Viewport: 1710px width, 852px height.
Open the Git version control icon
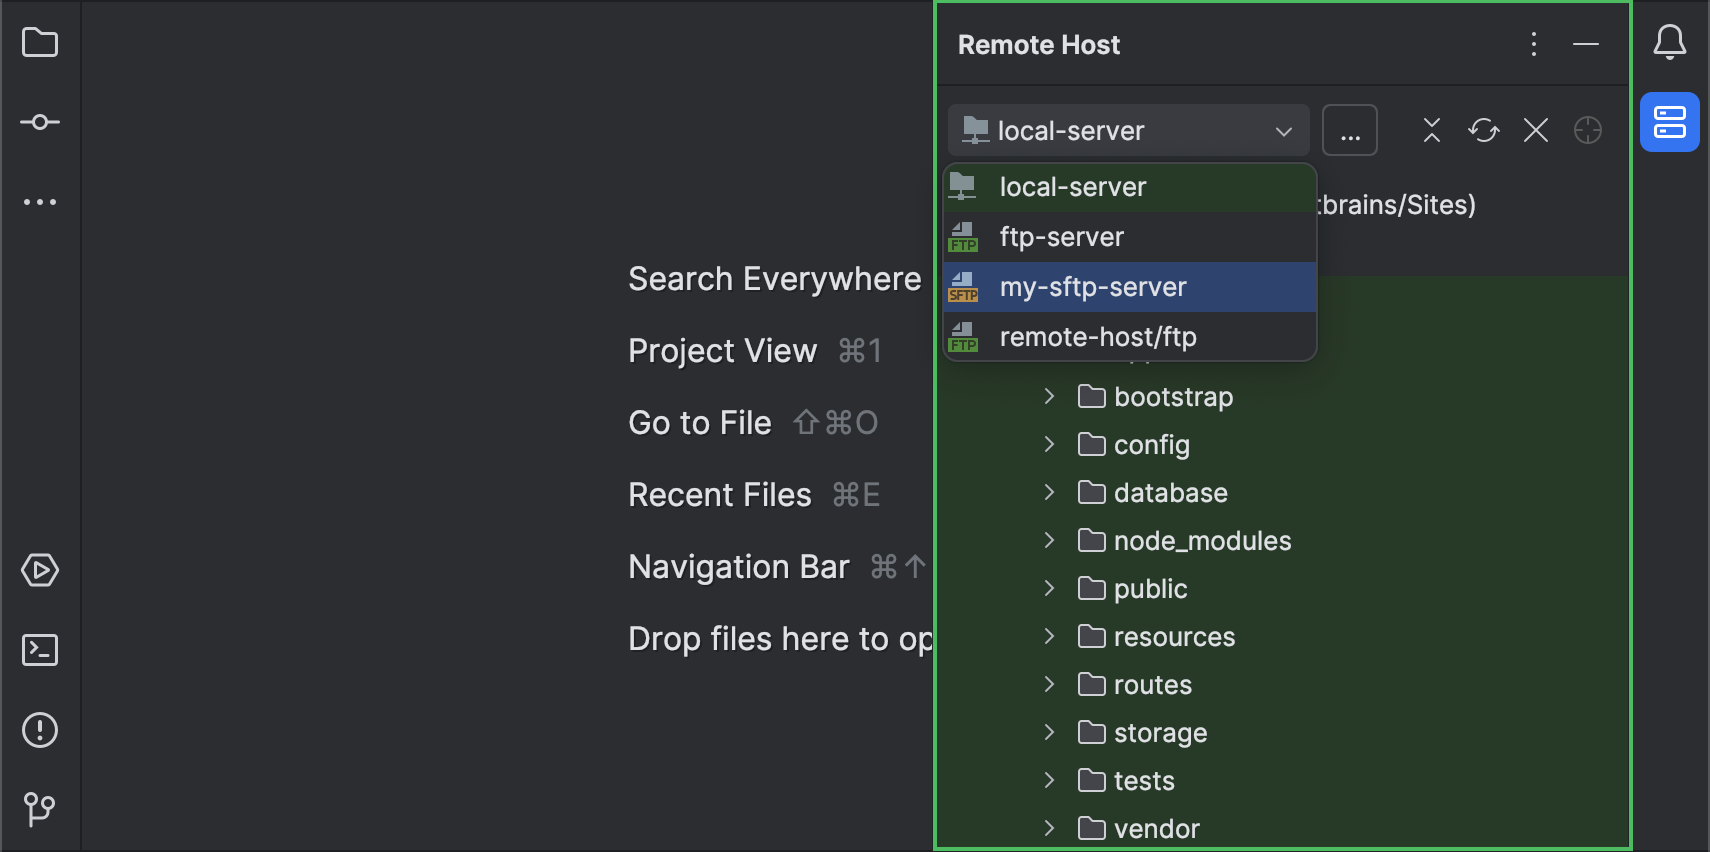coord(40,808)
